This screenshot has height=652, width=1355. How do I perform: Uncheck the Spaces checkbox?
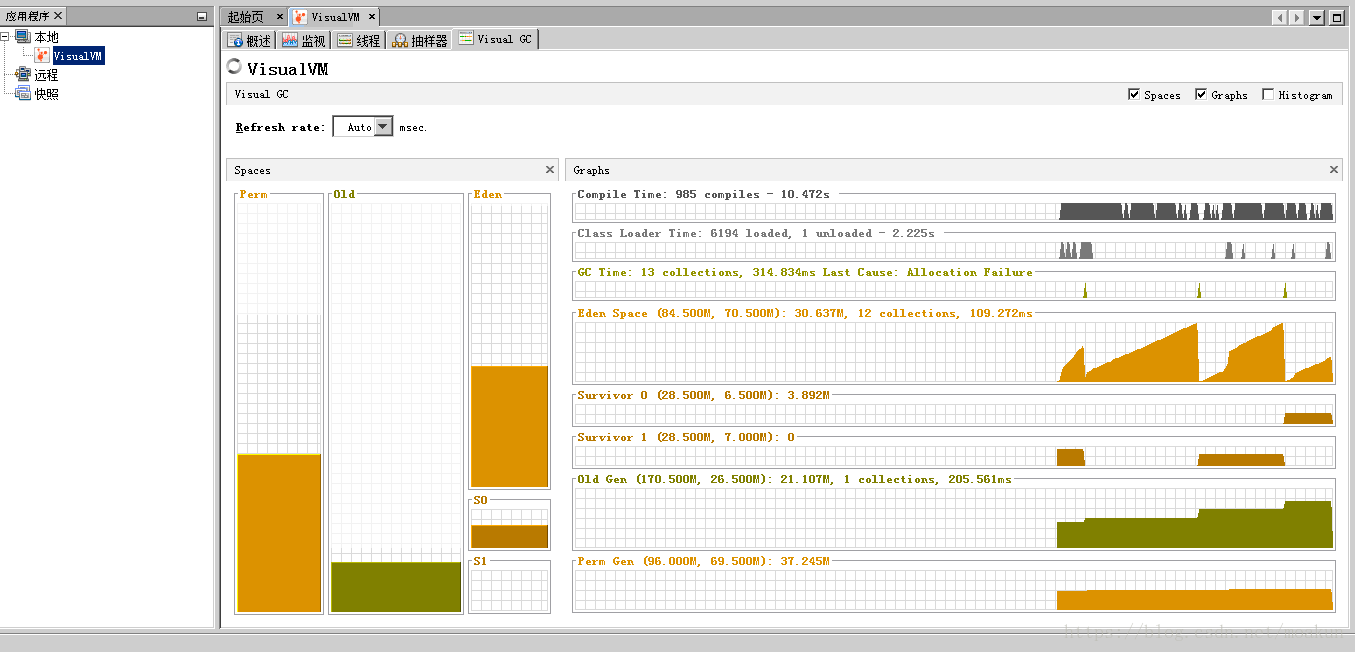point(1134,94)
